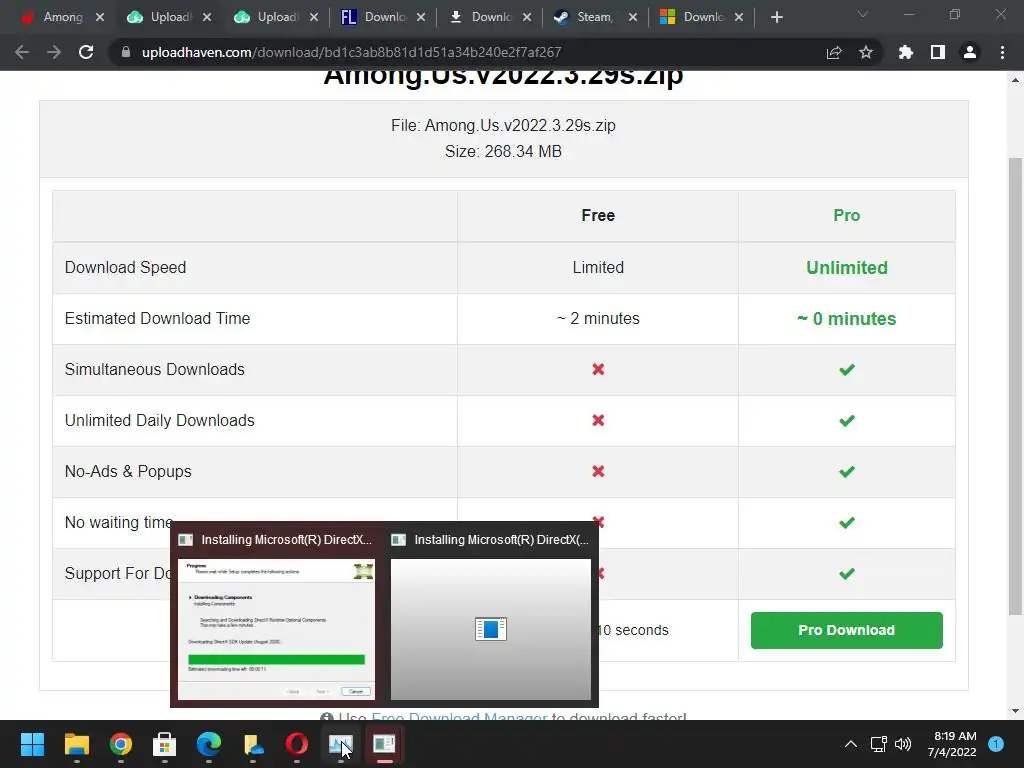Click the scrollbar down arrow
Viewport: 1024px width, 768px height.
click(x=1016, y=711)
